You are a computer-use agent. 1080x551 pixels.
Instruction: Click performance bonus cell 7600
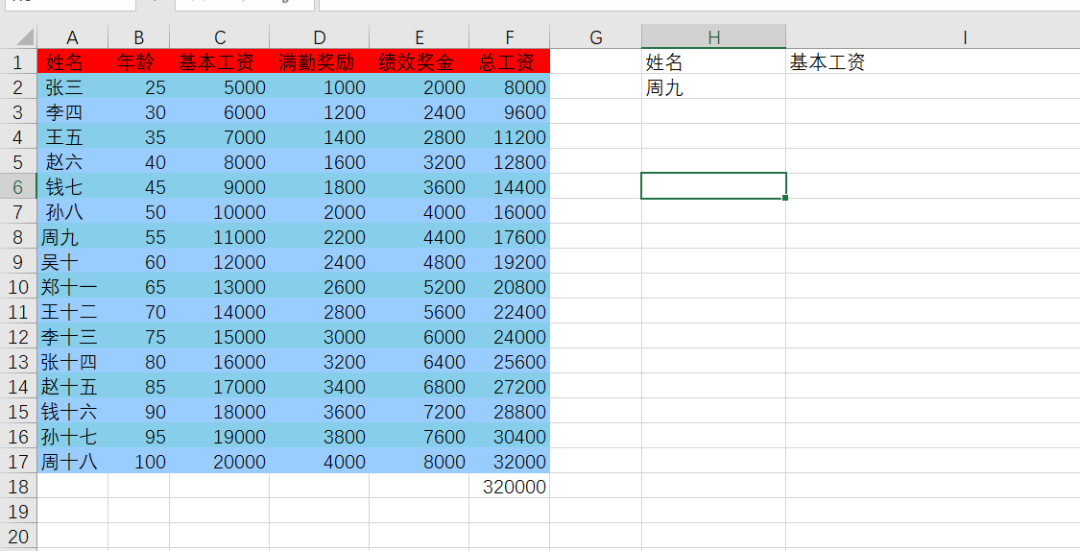419,437
